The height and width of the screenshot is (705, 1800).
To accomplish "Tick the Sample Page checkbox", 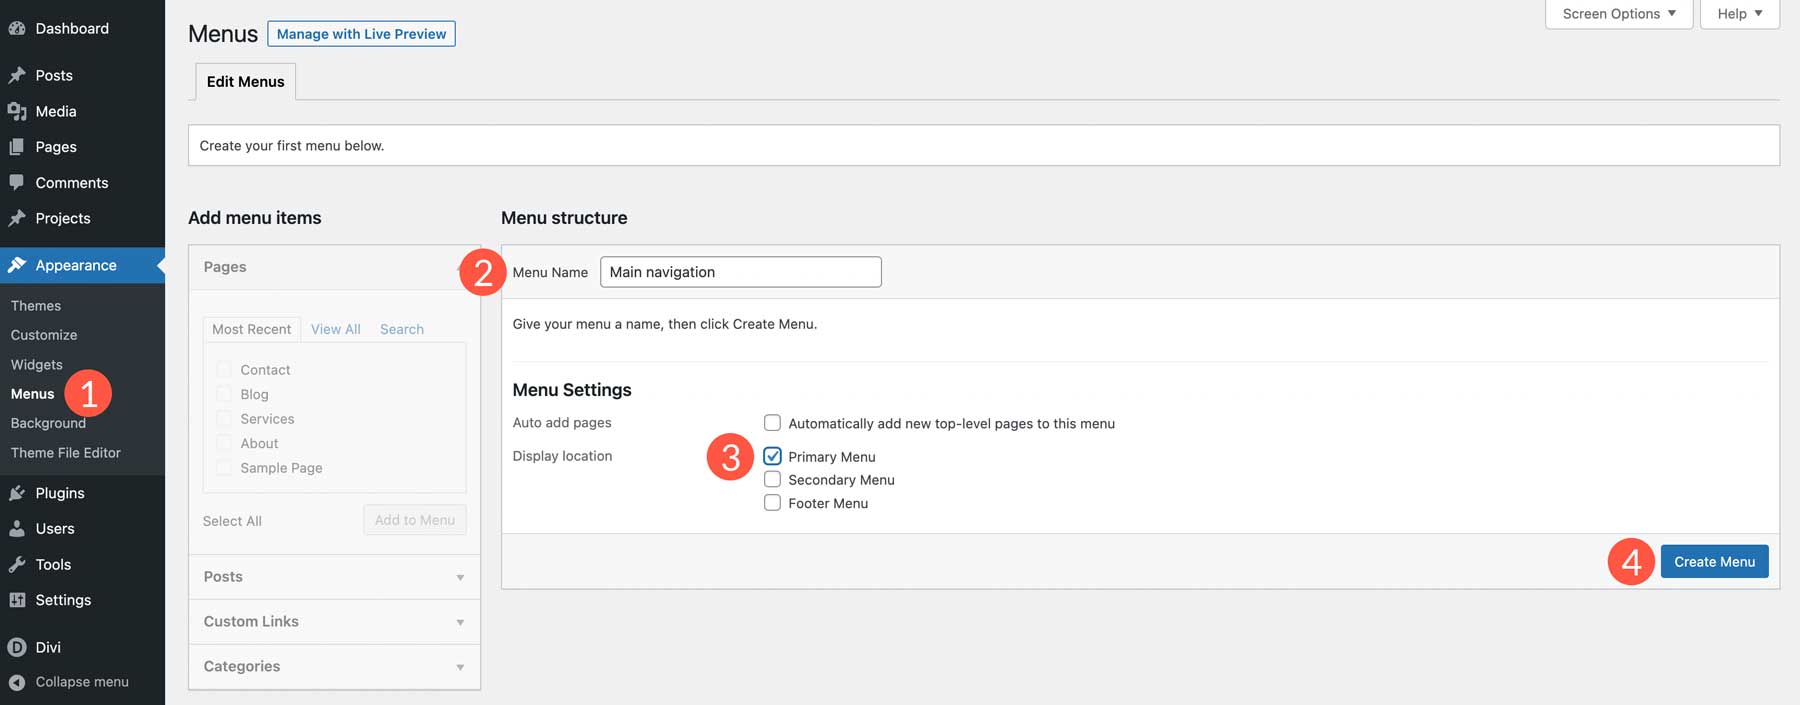I will pyautogui.click(x=224, y=468).
